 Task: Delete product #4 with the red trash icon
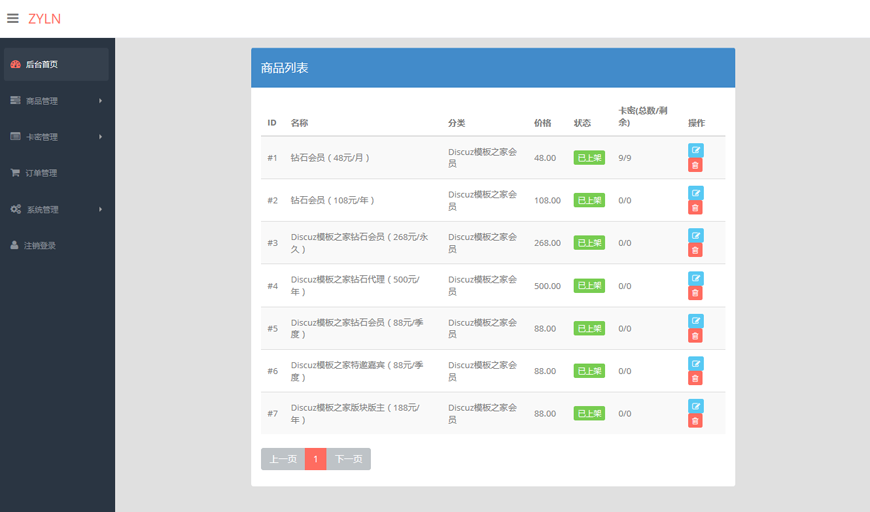coord(695,293)
